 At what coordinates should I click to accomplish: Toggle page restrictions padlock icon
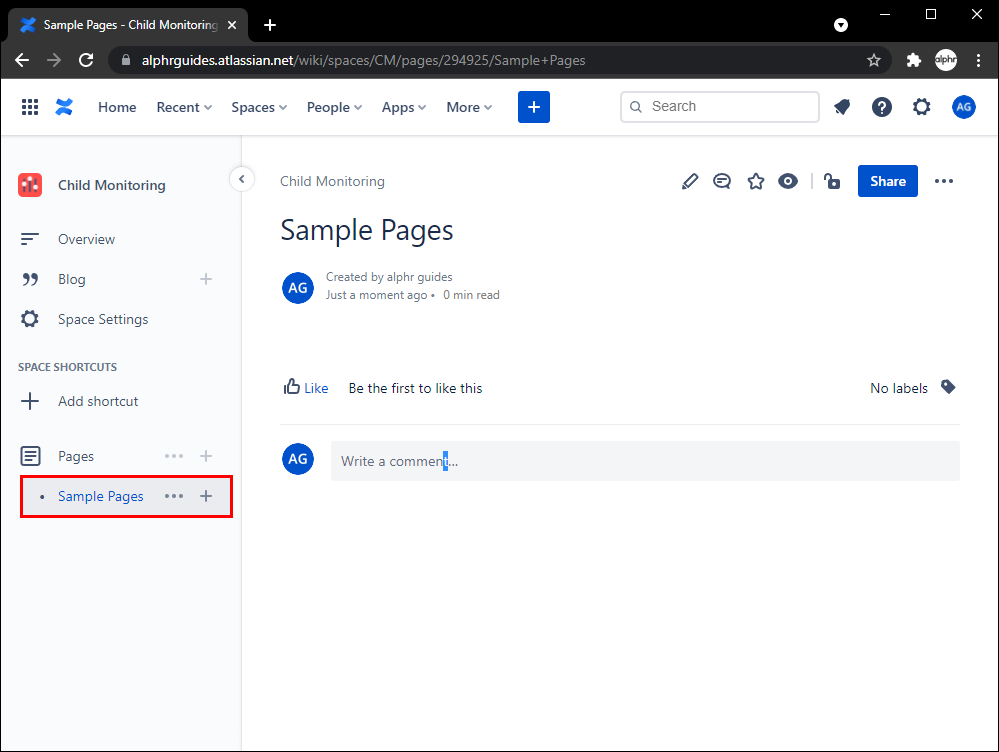tap(832, 181)
